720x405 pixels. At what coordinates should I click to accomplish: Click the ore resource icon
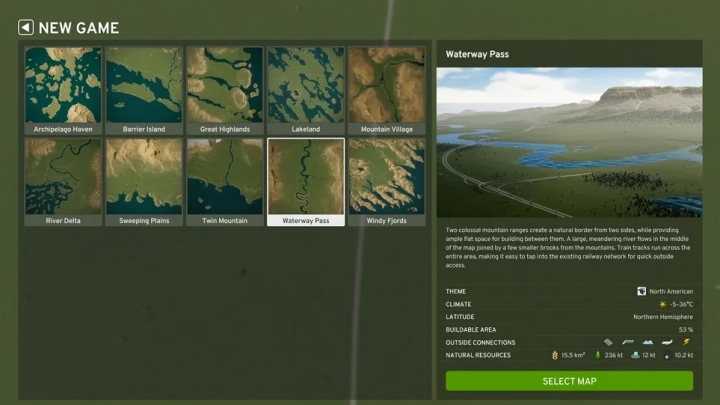635,355
